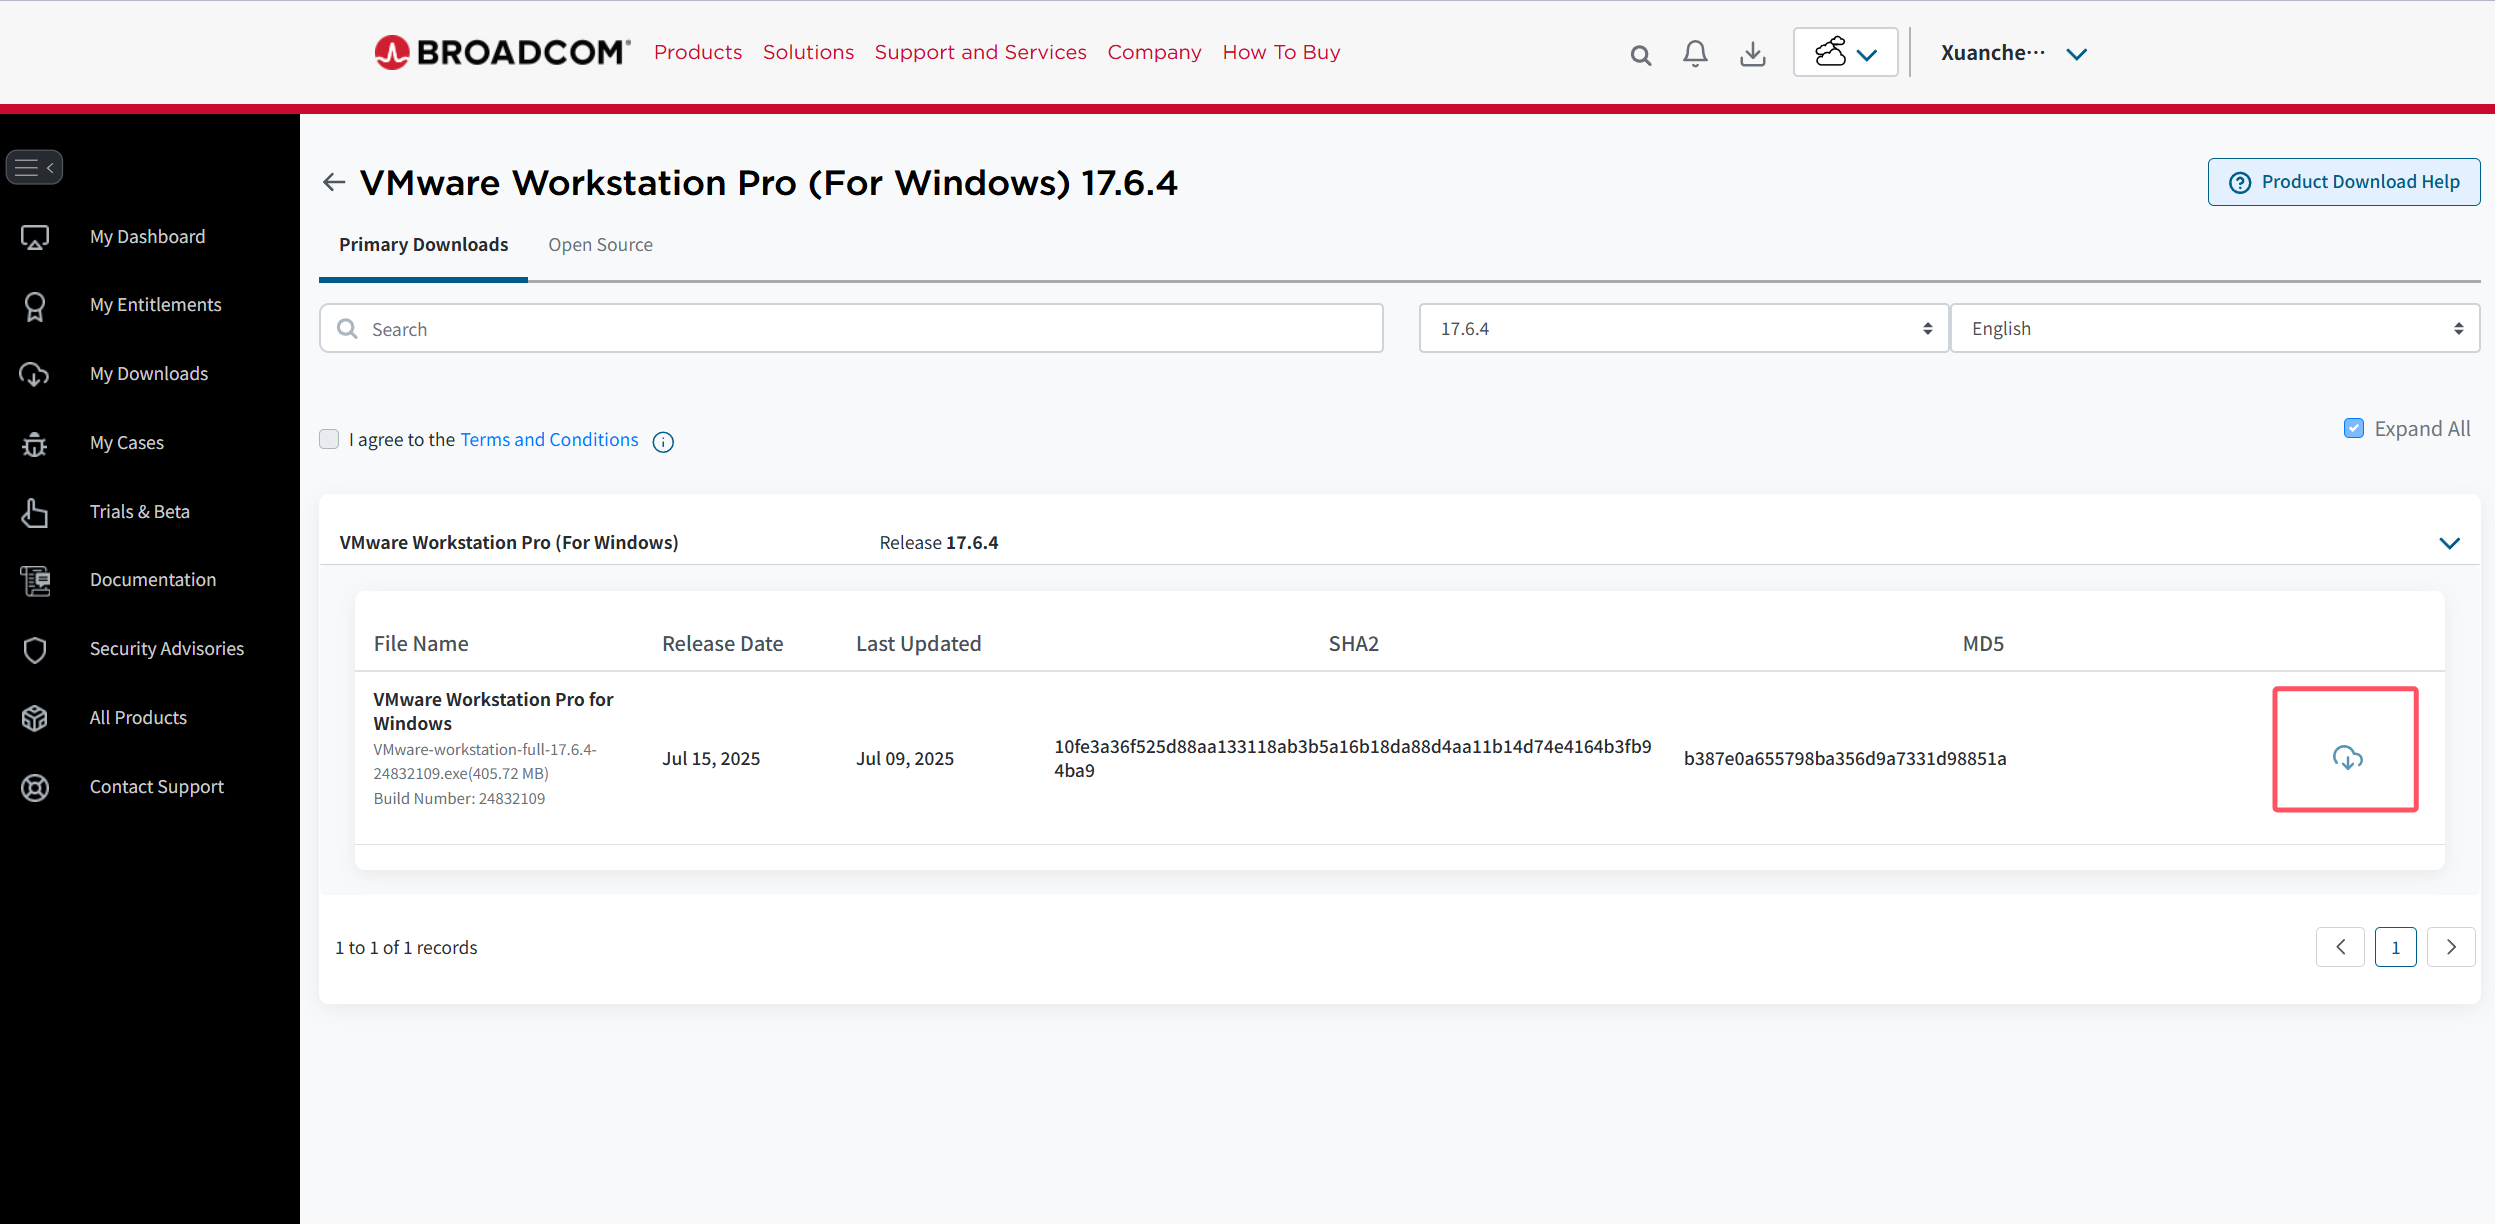Open the search magnifier in the top bar
Screen dimensions: 2495x1224
click(1639, 54)
